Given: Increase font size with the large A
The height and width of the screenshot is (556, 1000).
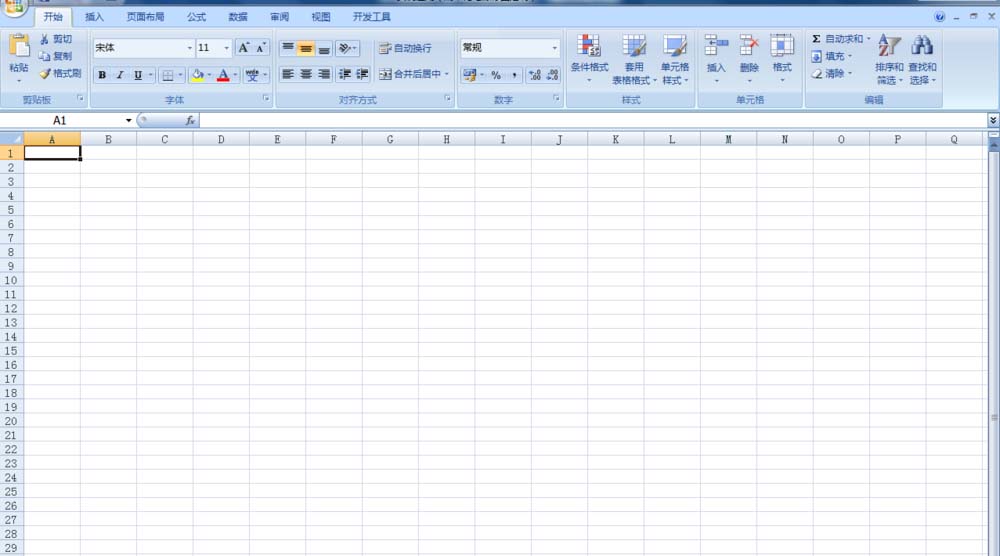Looking at the screenshot, I should coord(244,48).
